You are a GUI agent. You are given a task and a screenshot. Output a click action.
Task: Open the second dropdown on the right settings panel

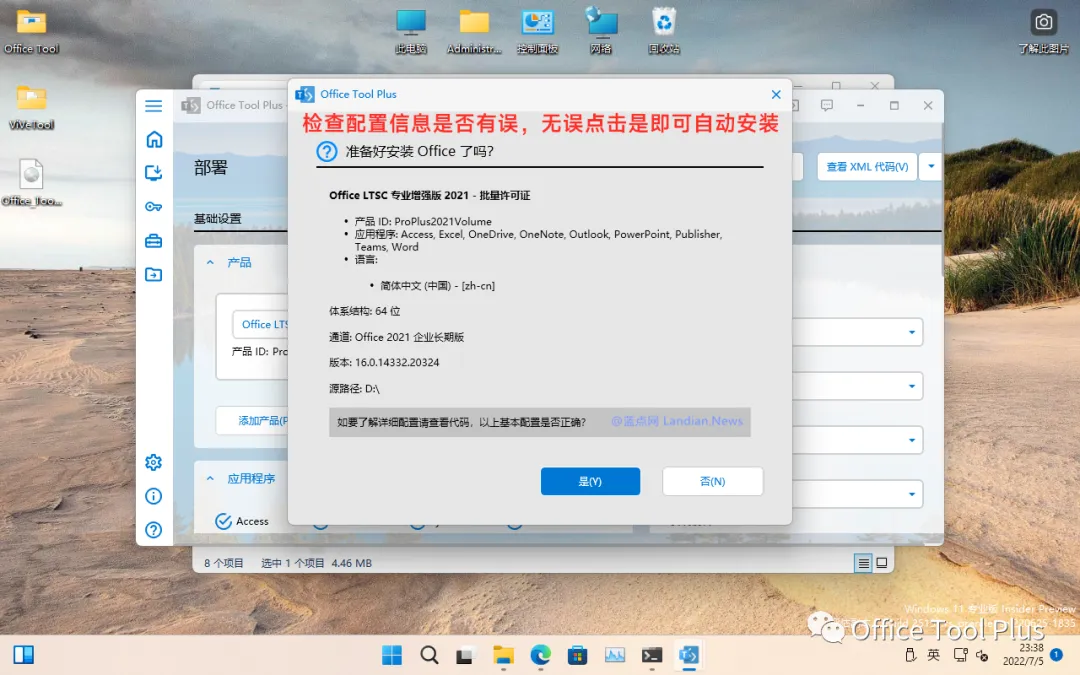pos(858,386)
